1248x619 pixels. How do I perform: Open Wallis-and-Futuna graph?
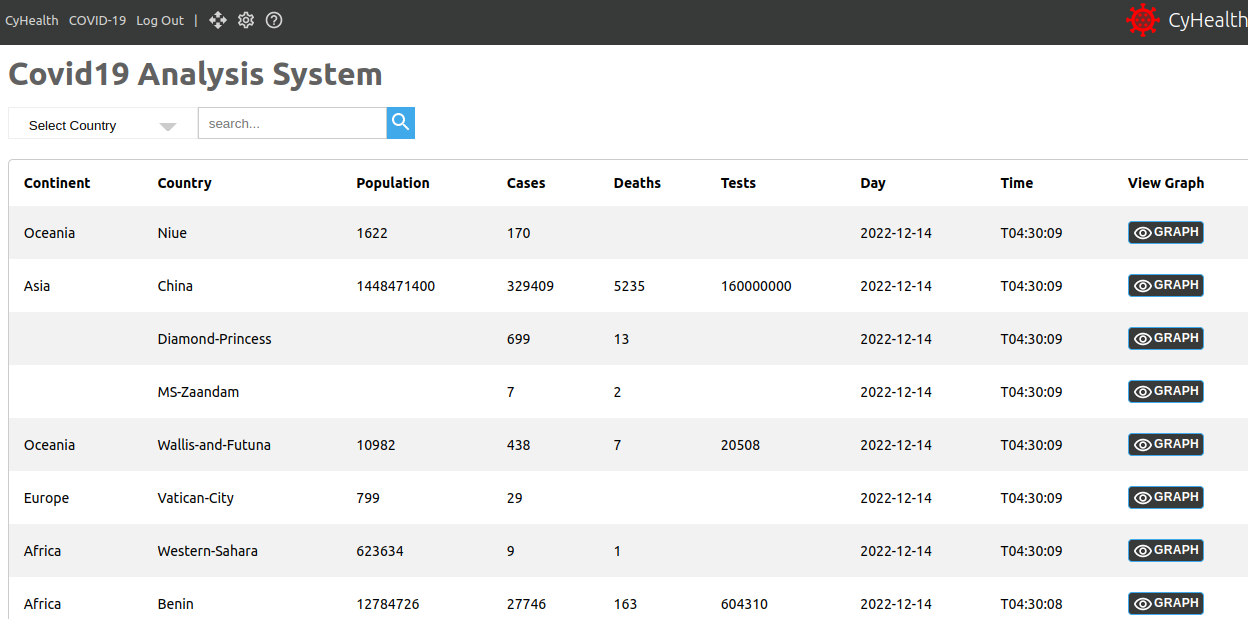click(x=1165, y=445)
